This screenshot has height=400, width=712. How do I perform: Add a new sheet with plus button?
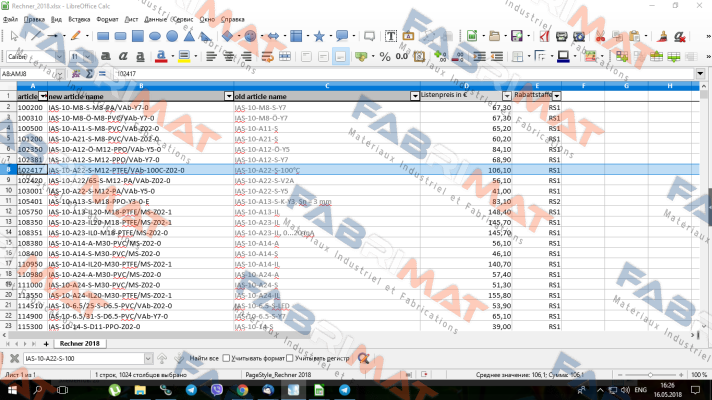point(46,344)
